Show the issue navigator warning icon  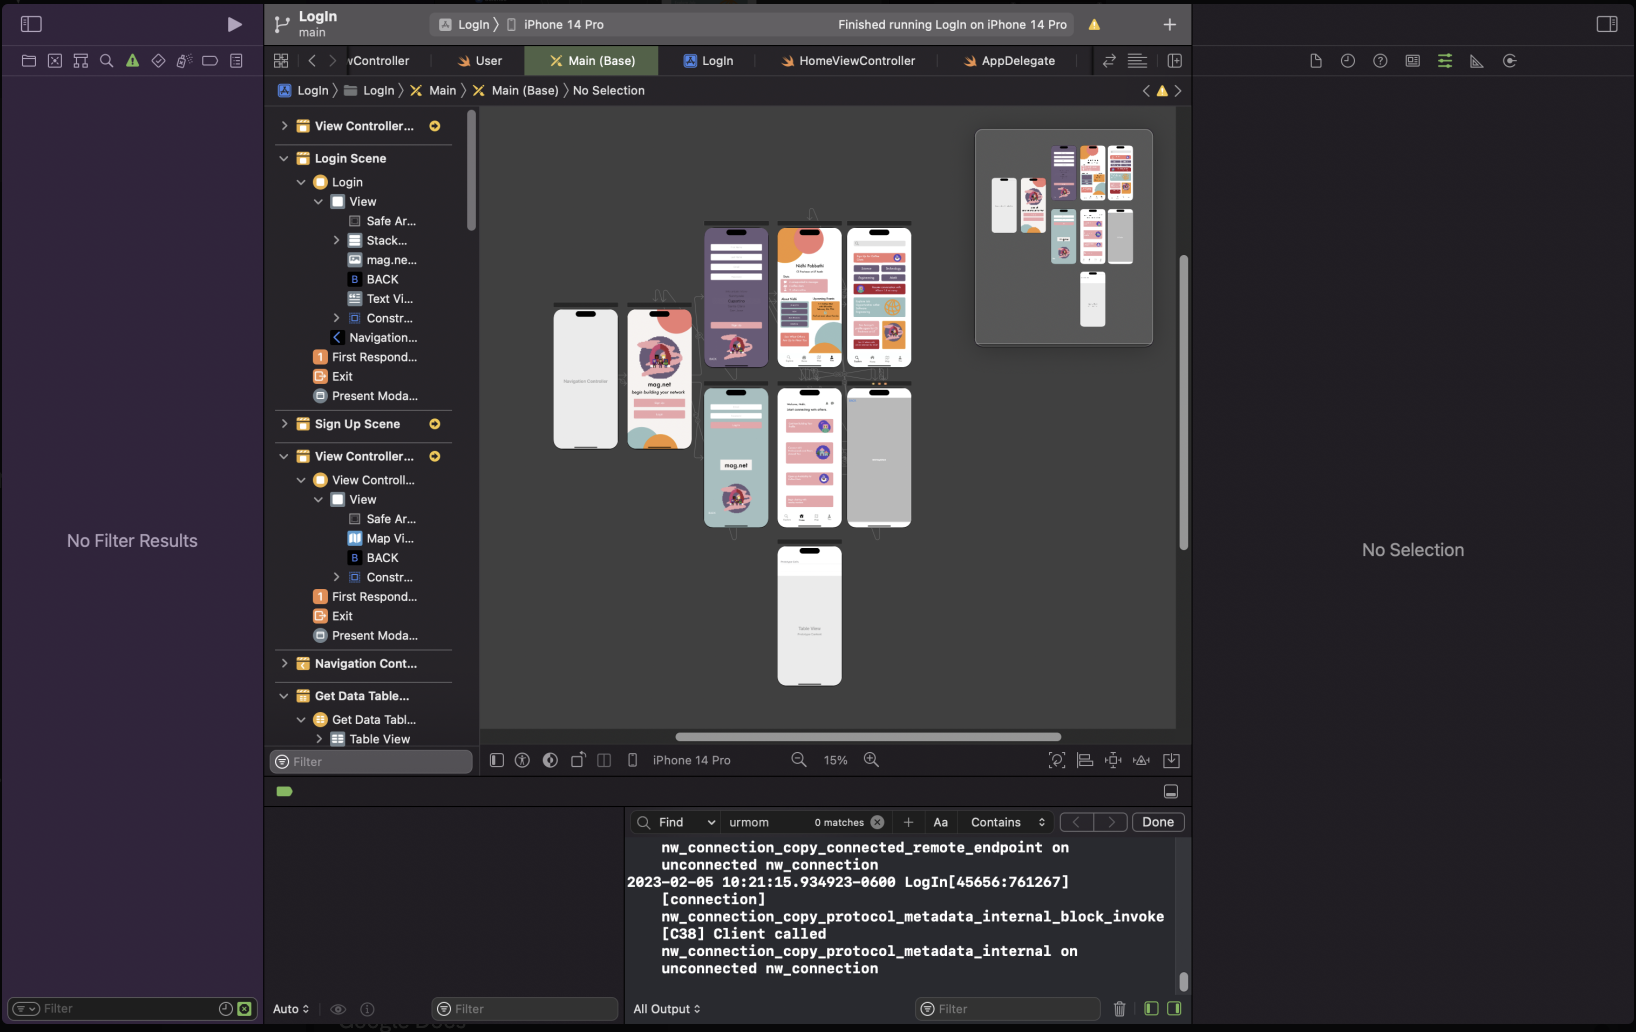132,61
